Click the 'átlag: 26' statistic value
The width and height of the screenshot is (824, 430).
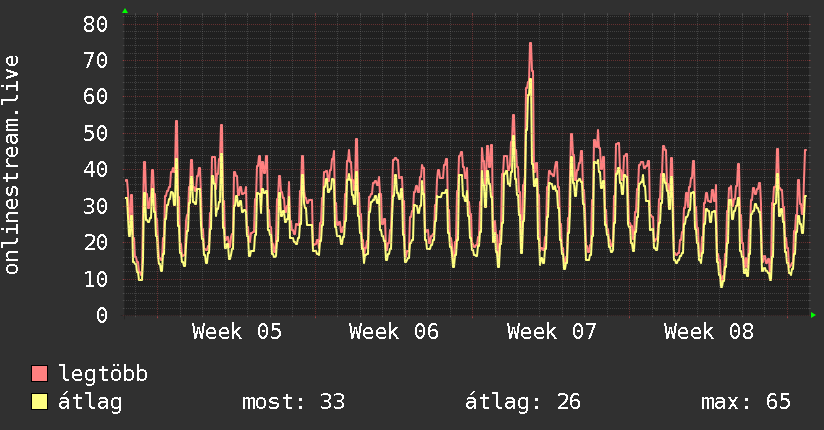coord(523,402)
